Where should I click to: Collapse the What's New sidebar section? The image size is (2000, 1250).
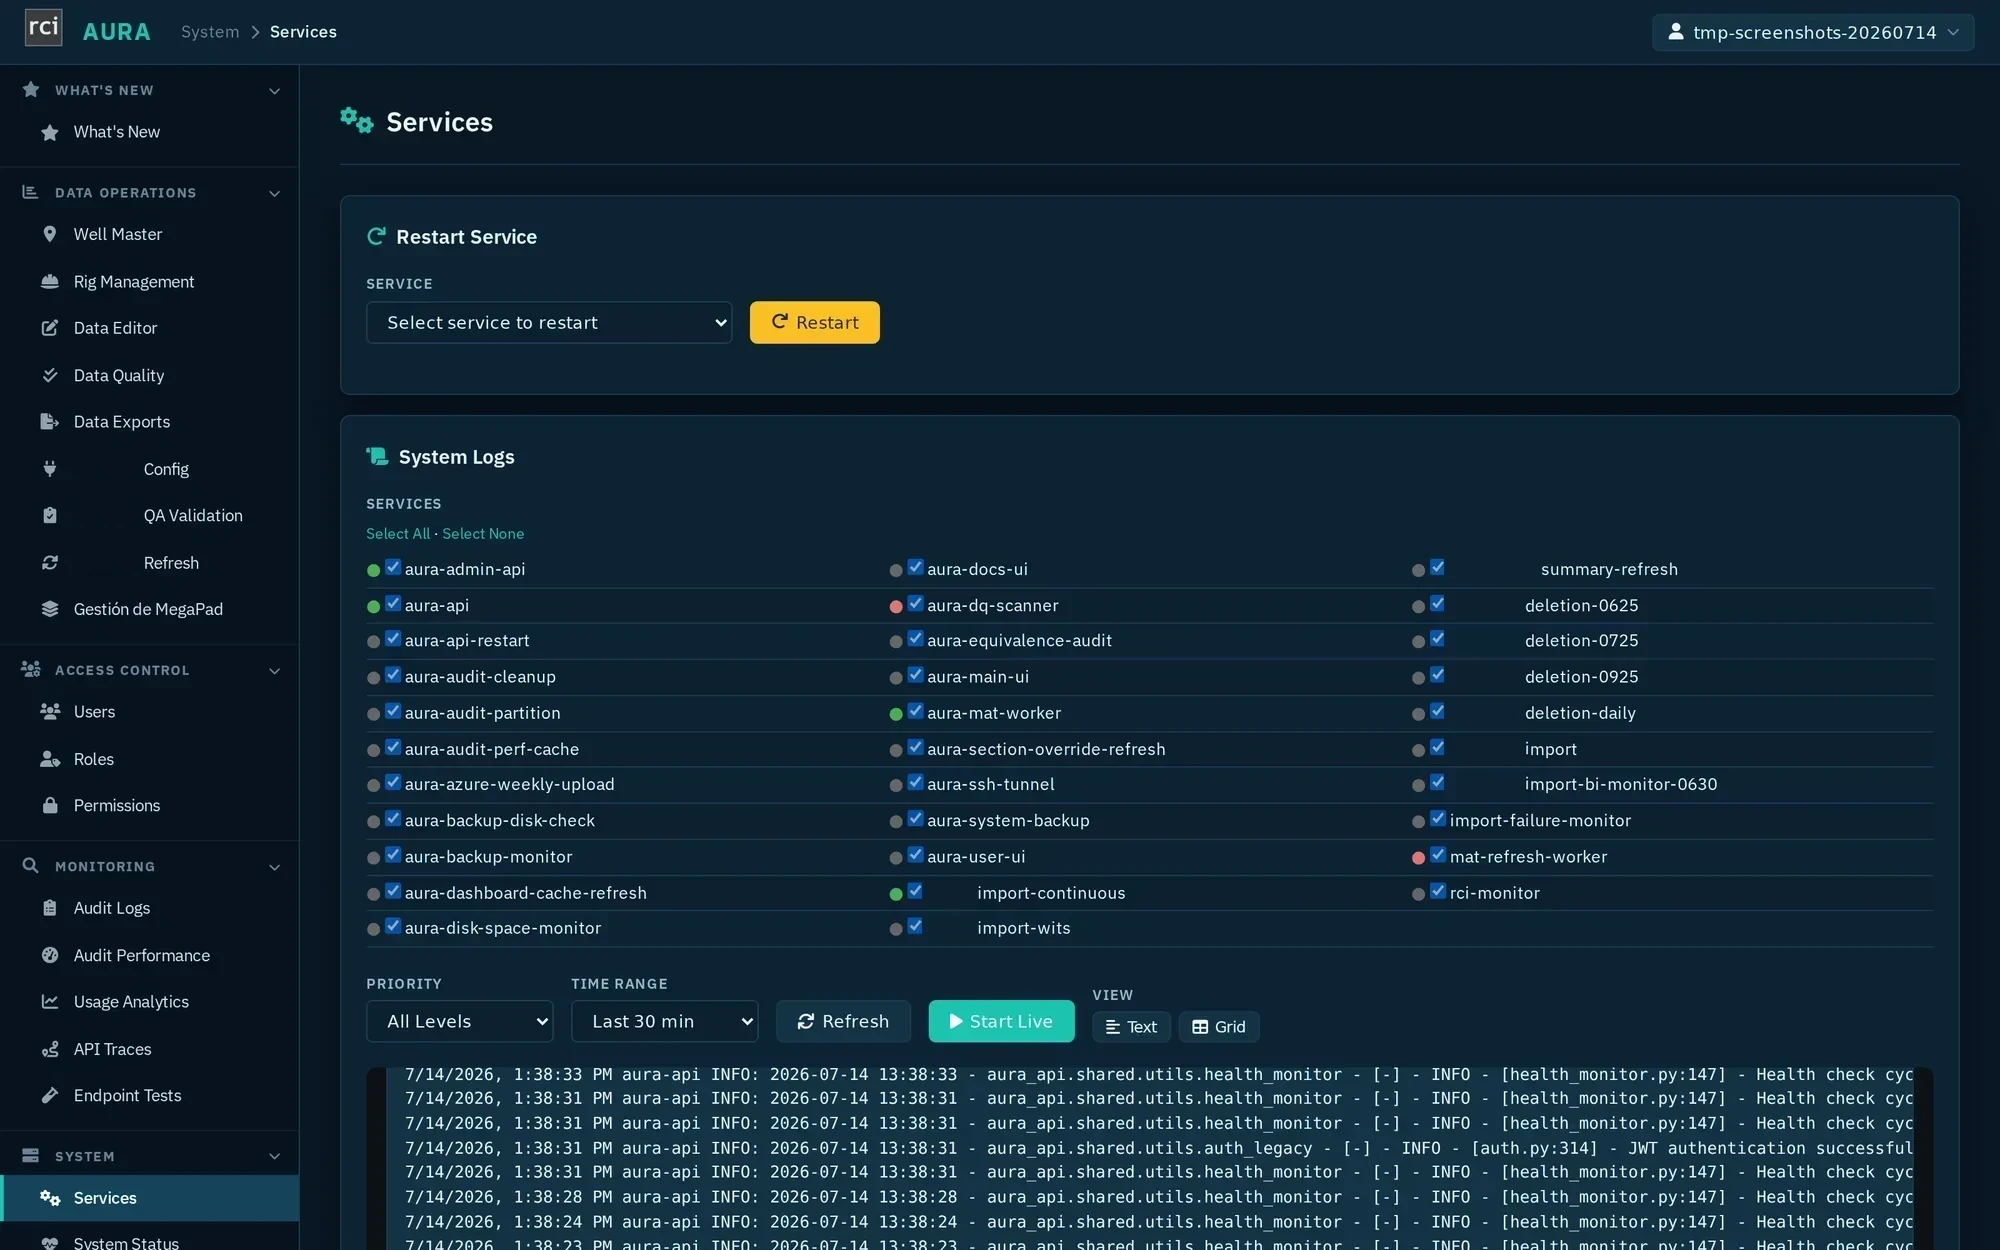[274, 91]
